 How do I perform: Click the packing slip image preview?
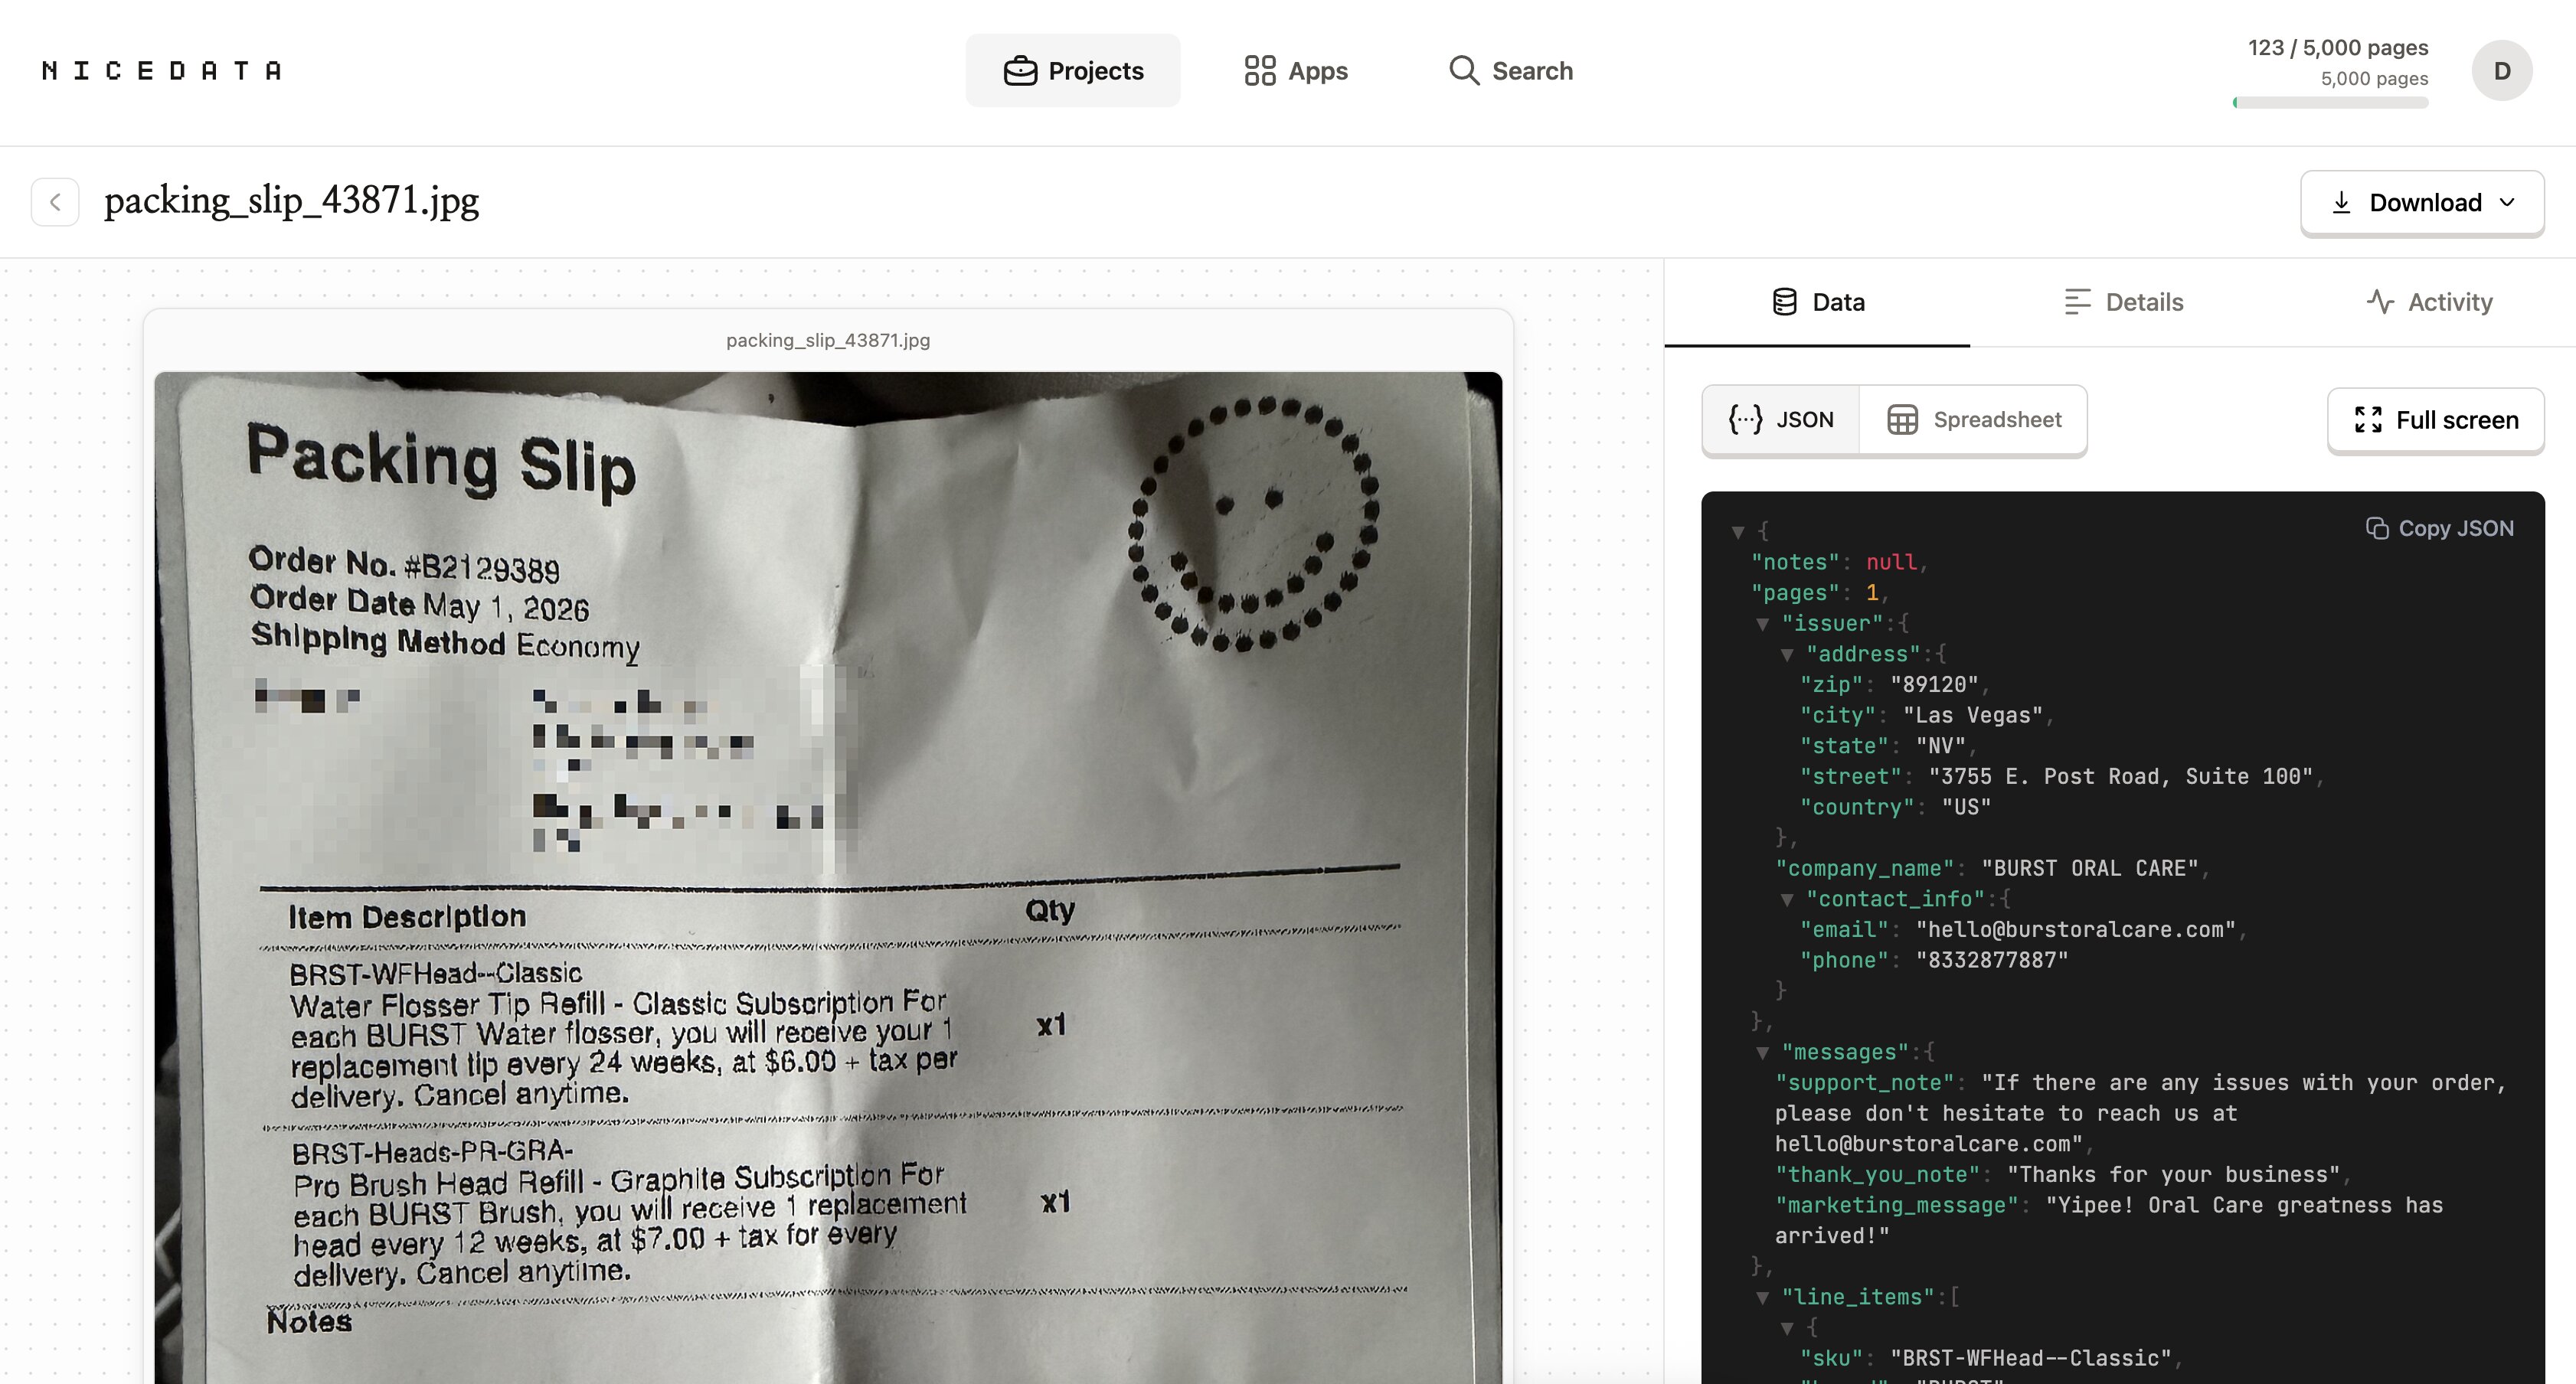pyautogui.click(x=828, y=878)
